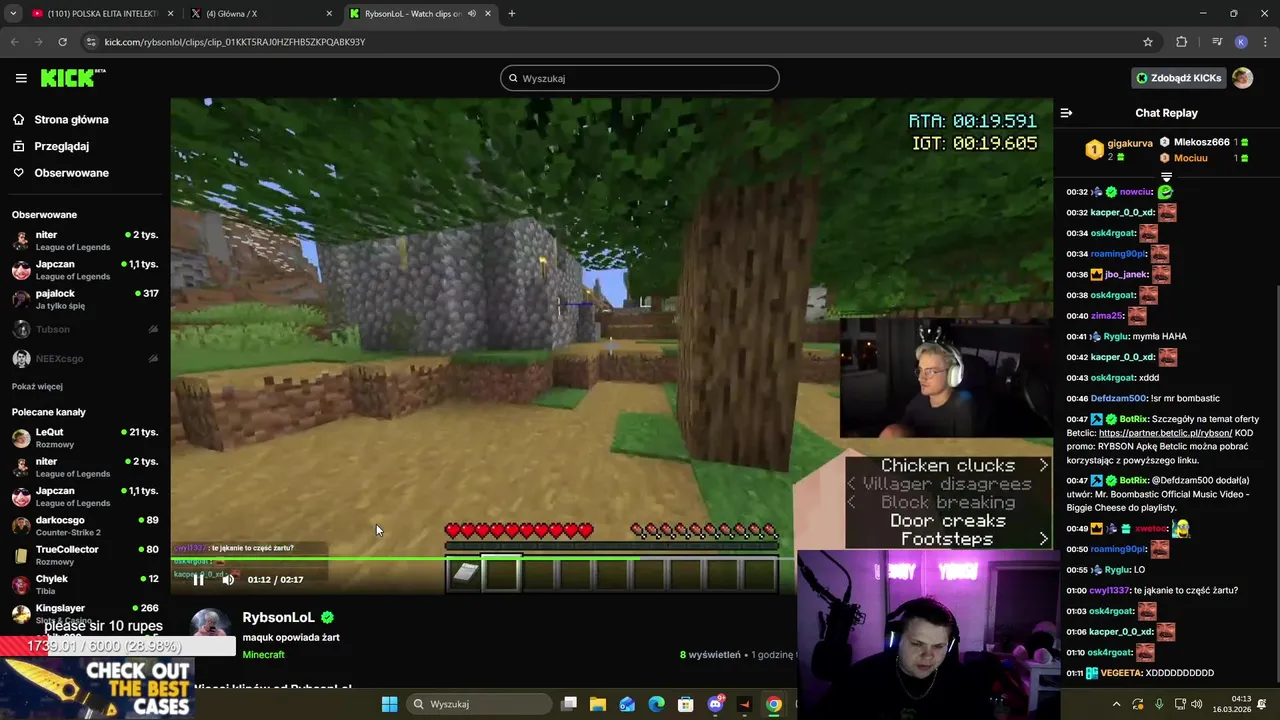
Task: Click the RybsonLoL channel name
Action: click(x=278, y=617)
